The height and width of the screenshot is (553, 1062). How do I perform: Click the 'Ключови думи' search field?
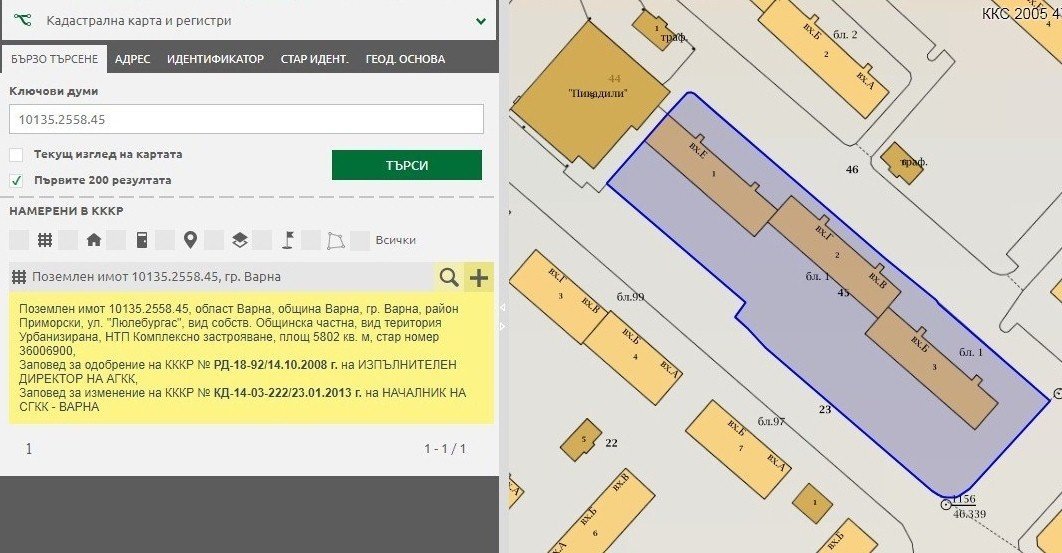tap(246, 119)
